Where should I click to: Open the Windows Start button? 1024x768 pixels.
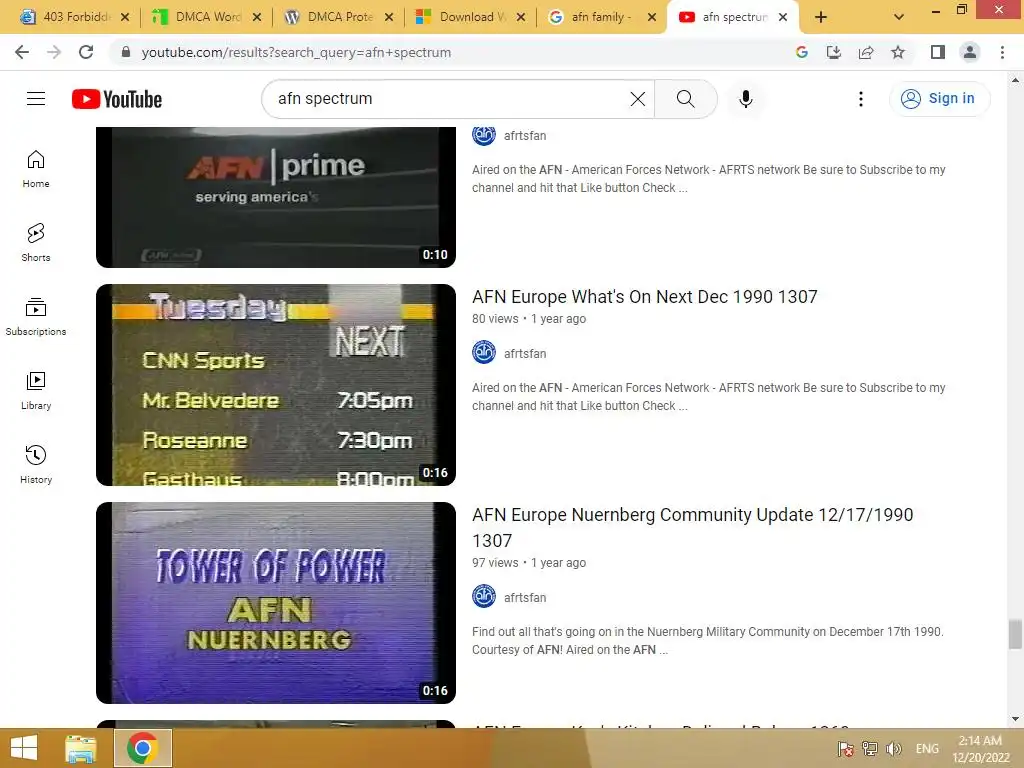(x=24, y=748)
